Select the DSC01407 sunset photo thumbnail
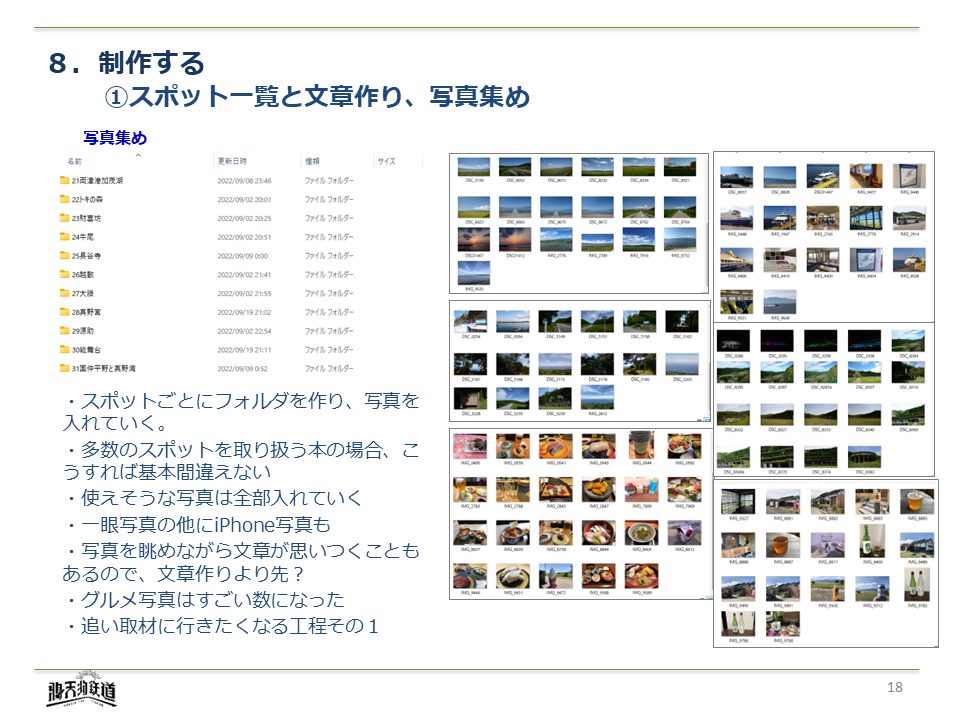 pyautogui.click(x=473, y=239)
